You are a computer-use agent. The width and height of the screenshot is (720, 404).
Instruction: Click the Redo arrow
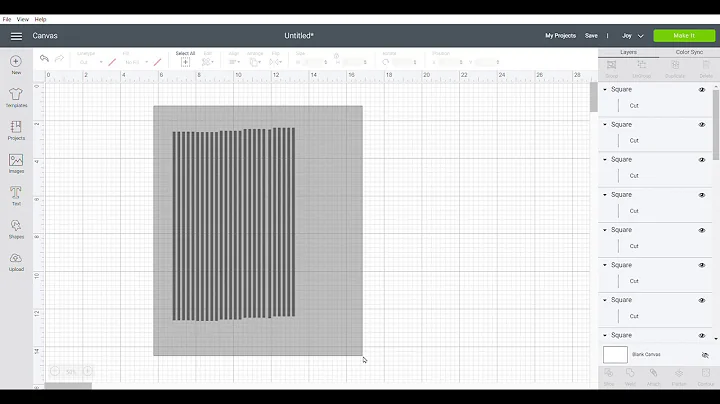click(x=59, y=58)
